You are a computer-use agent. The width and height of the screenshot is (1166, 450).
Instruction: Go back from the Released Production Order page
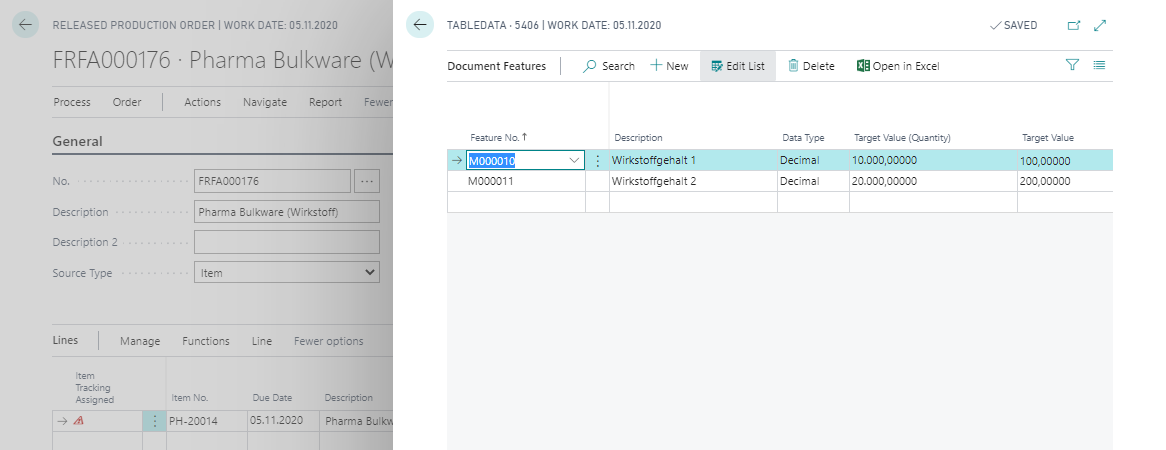pyautogui.click(x=25, y=25)
